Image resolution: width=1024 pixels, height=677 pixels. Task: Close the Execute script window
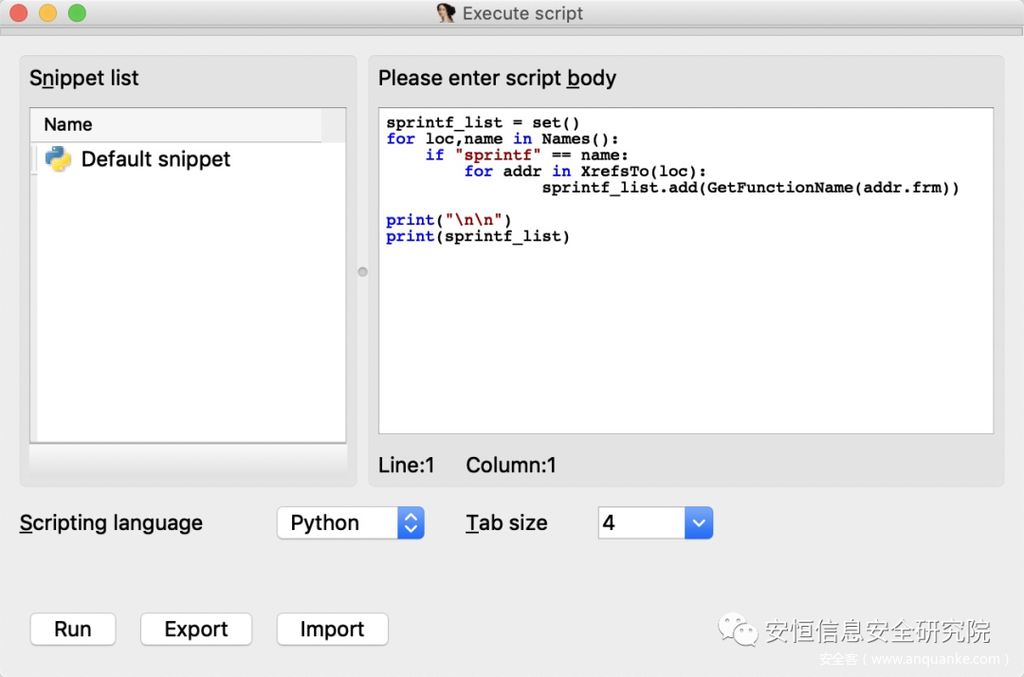coord(19,14)
